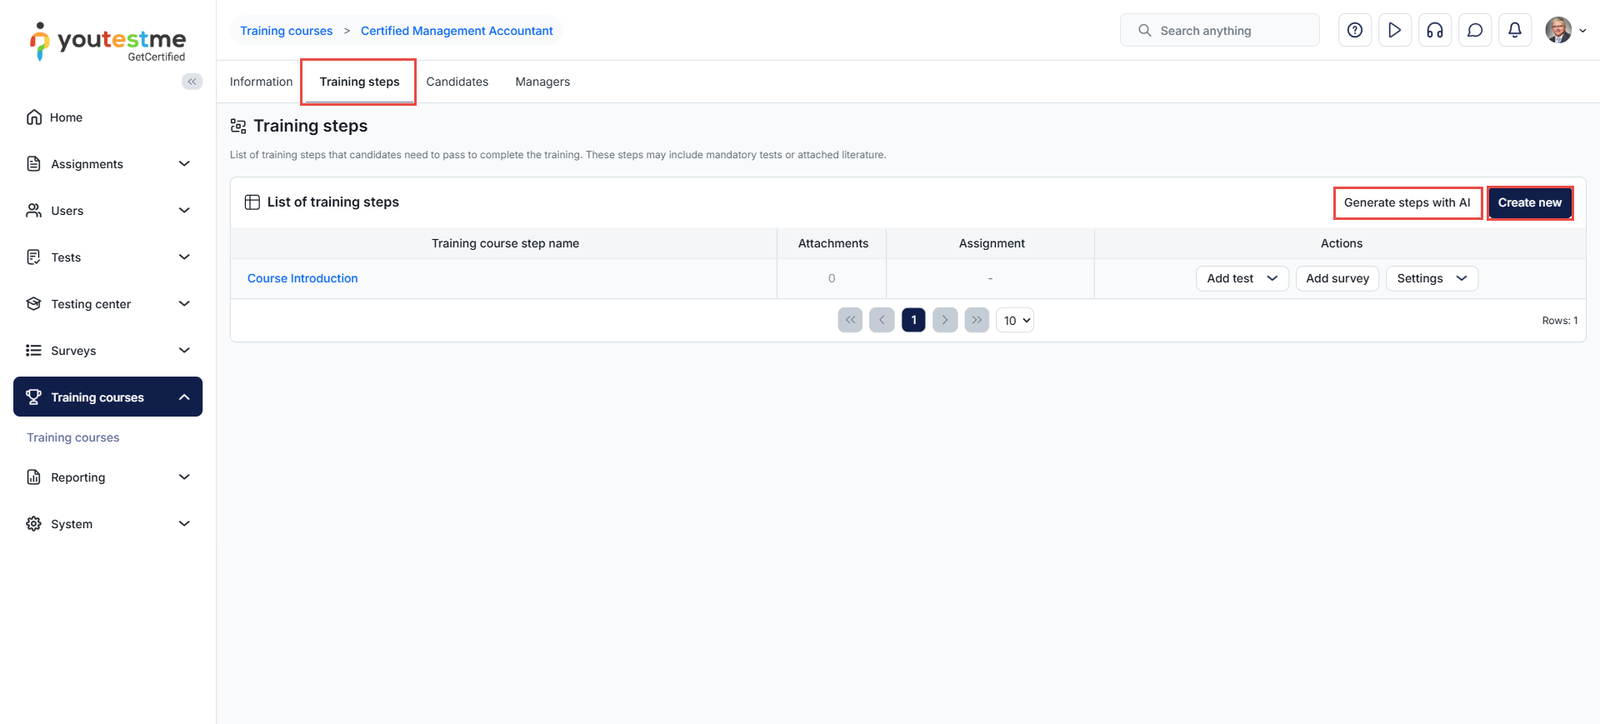Open the headset support icon
The width and height of the screenshot is (1600, 724).
(x=1434, y=30)
